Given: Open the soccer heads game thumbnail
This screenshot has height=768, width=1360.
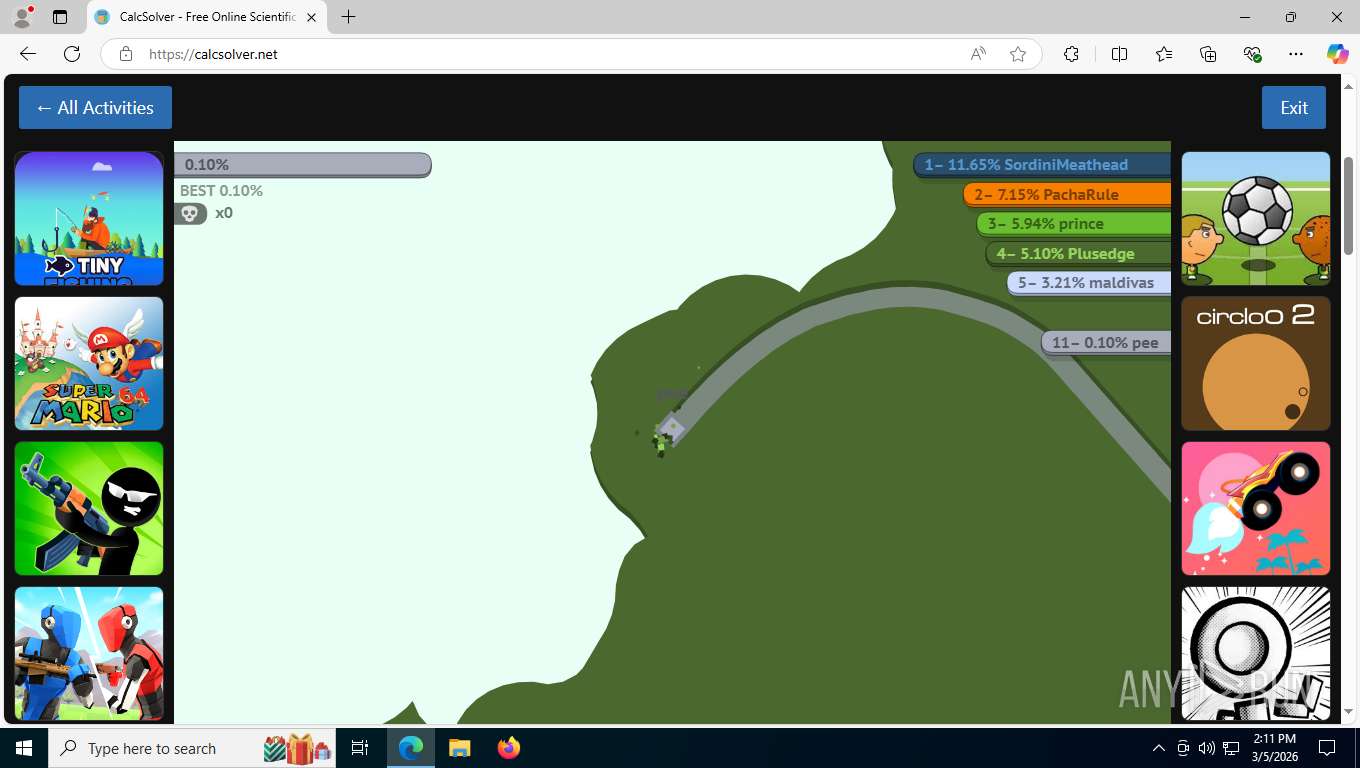Looking at the screenshot, I should tap(1256, 218).
